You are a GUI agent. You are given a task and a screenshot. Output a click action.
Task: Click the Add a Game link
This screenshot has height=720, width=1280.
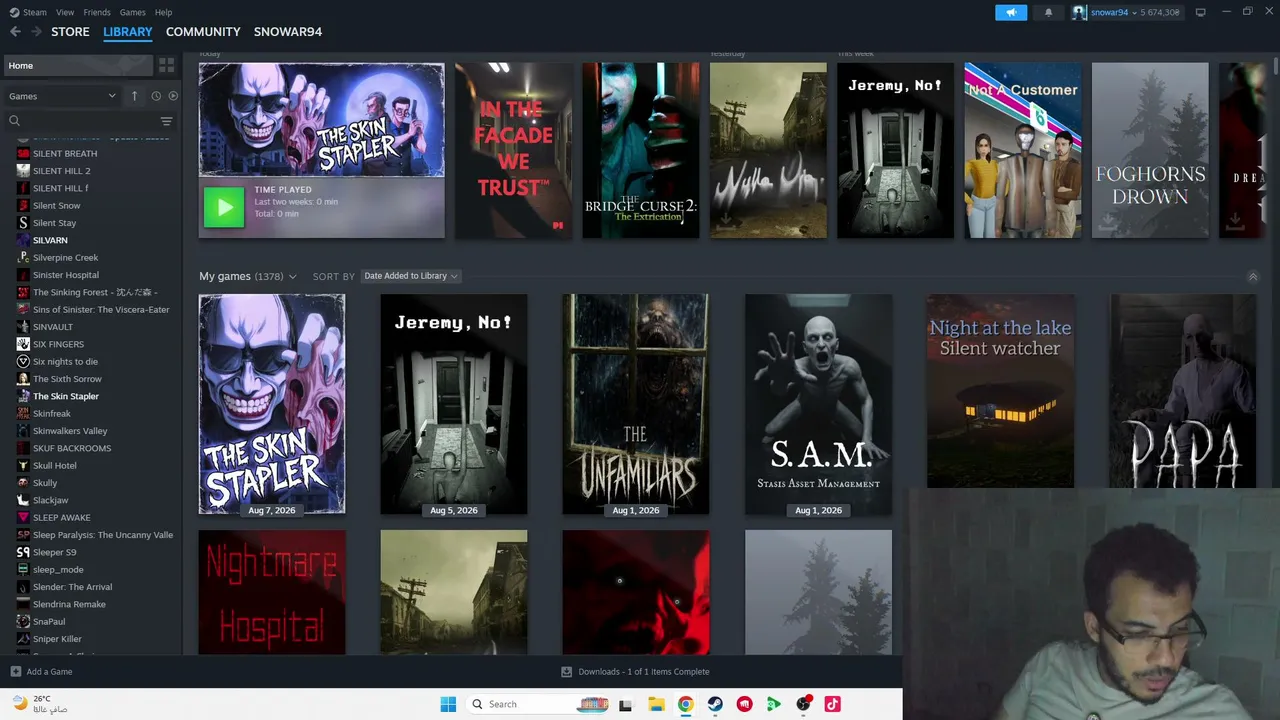point(49,672)
